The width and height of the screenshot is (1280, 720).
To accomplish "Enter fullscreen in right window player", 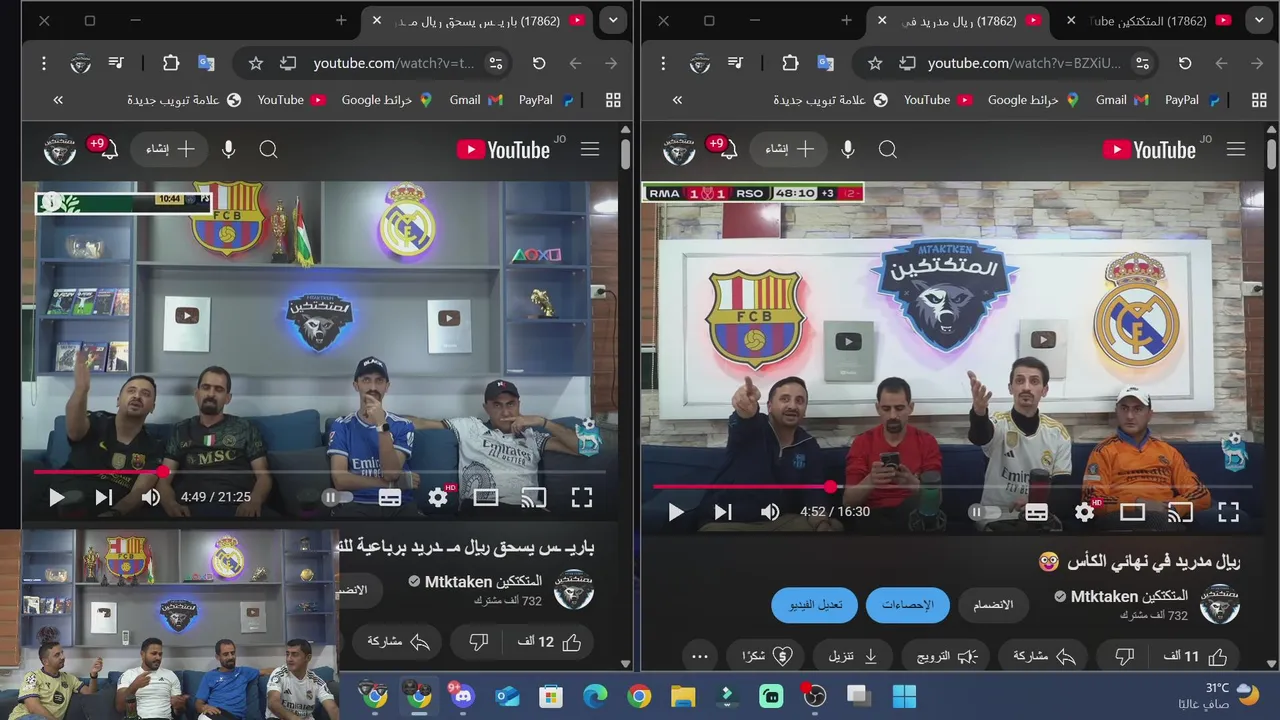I will coord(1228,512).
